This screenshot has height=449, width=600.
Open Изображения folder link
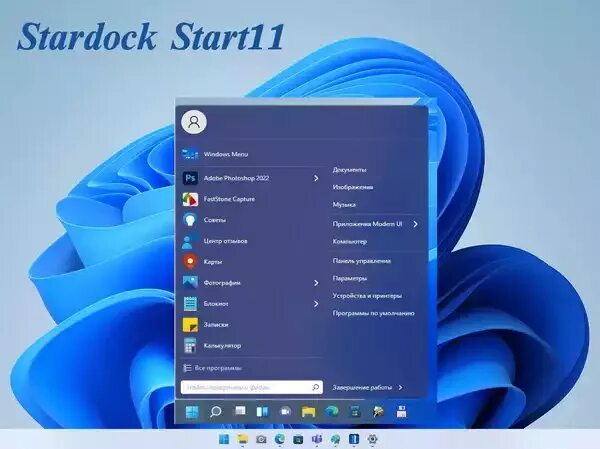353,187
